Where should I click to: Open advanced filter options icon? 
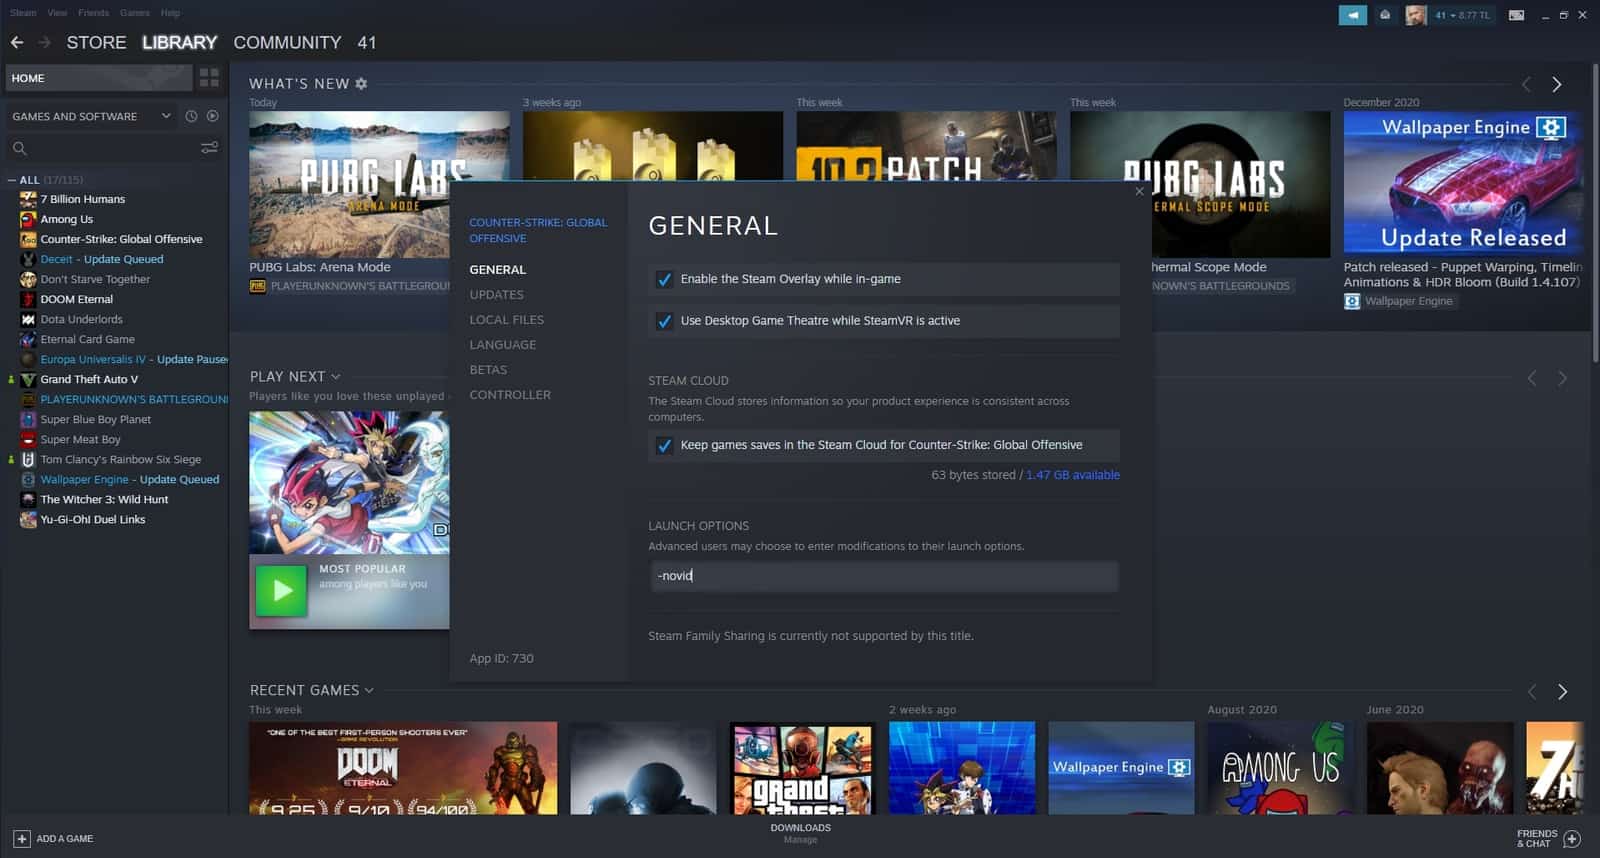(x=209, y=148)
